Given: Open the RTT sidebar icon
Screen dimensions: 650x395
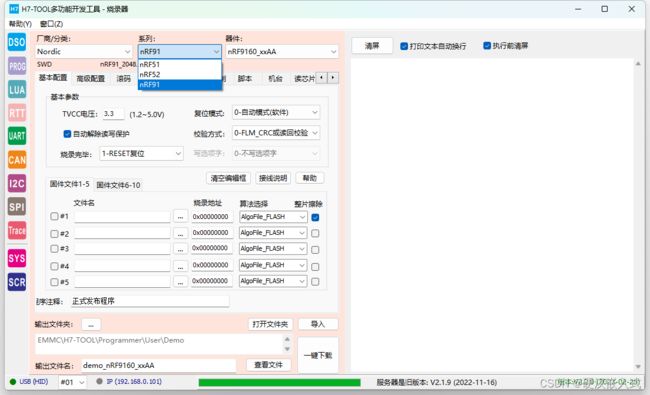Looking at the screenshot, I should click(17, 113).
